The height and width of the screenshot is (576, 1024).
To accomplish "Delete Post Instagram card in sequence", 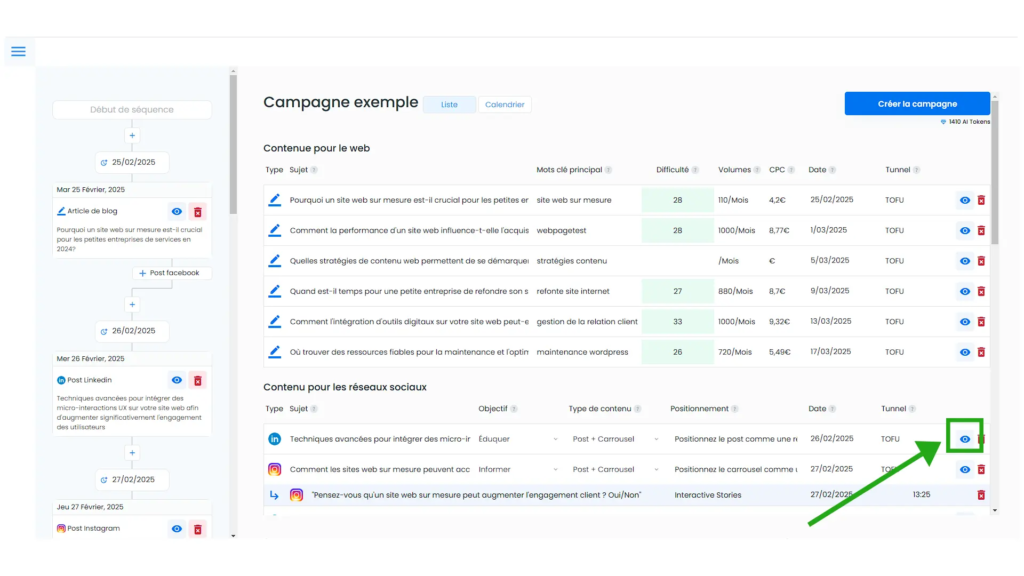I will [197, 529].
